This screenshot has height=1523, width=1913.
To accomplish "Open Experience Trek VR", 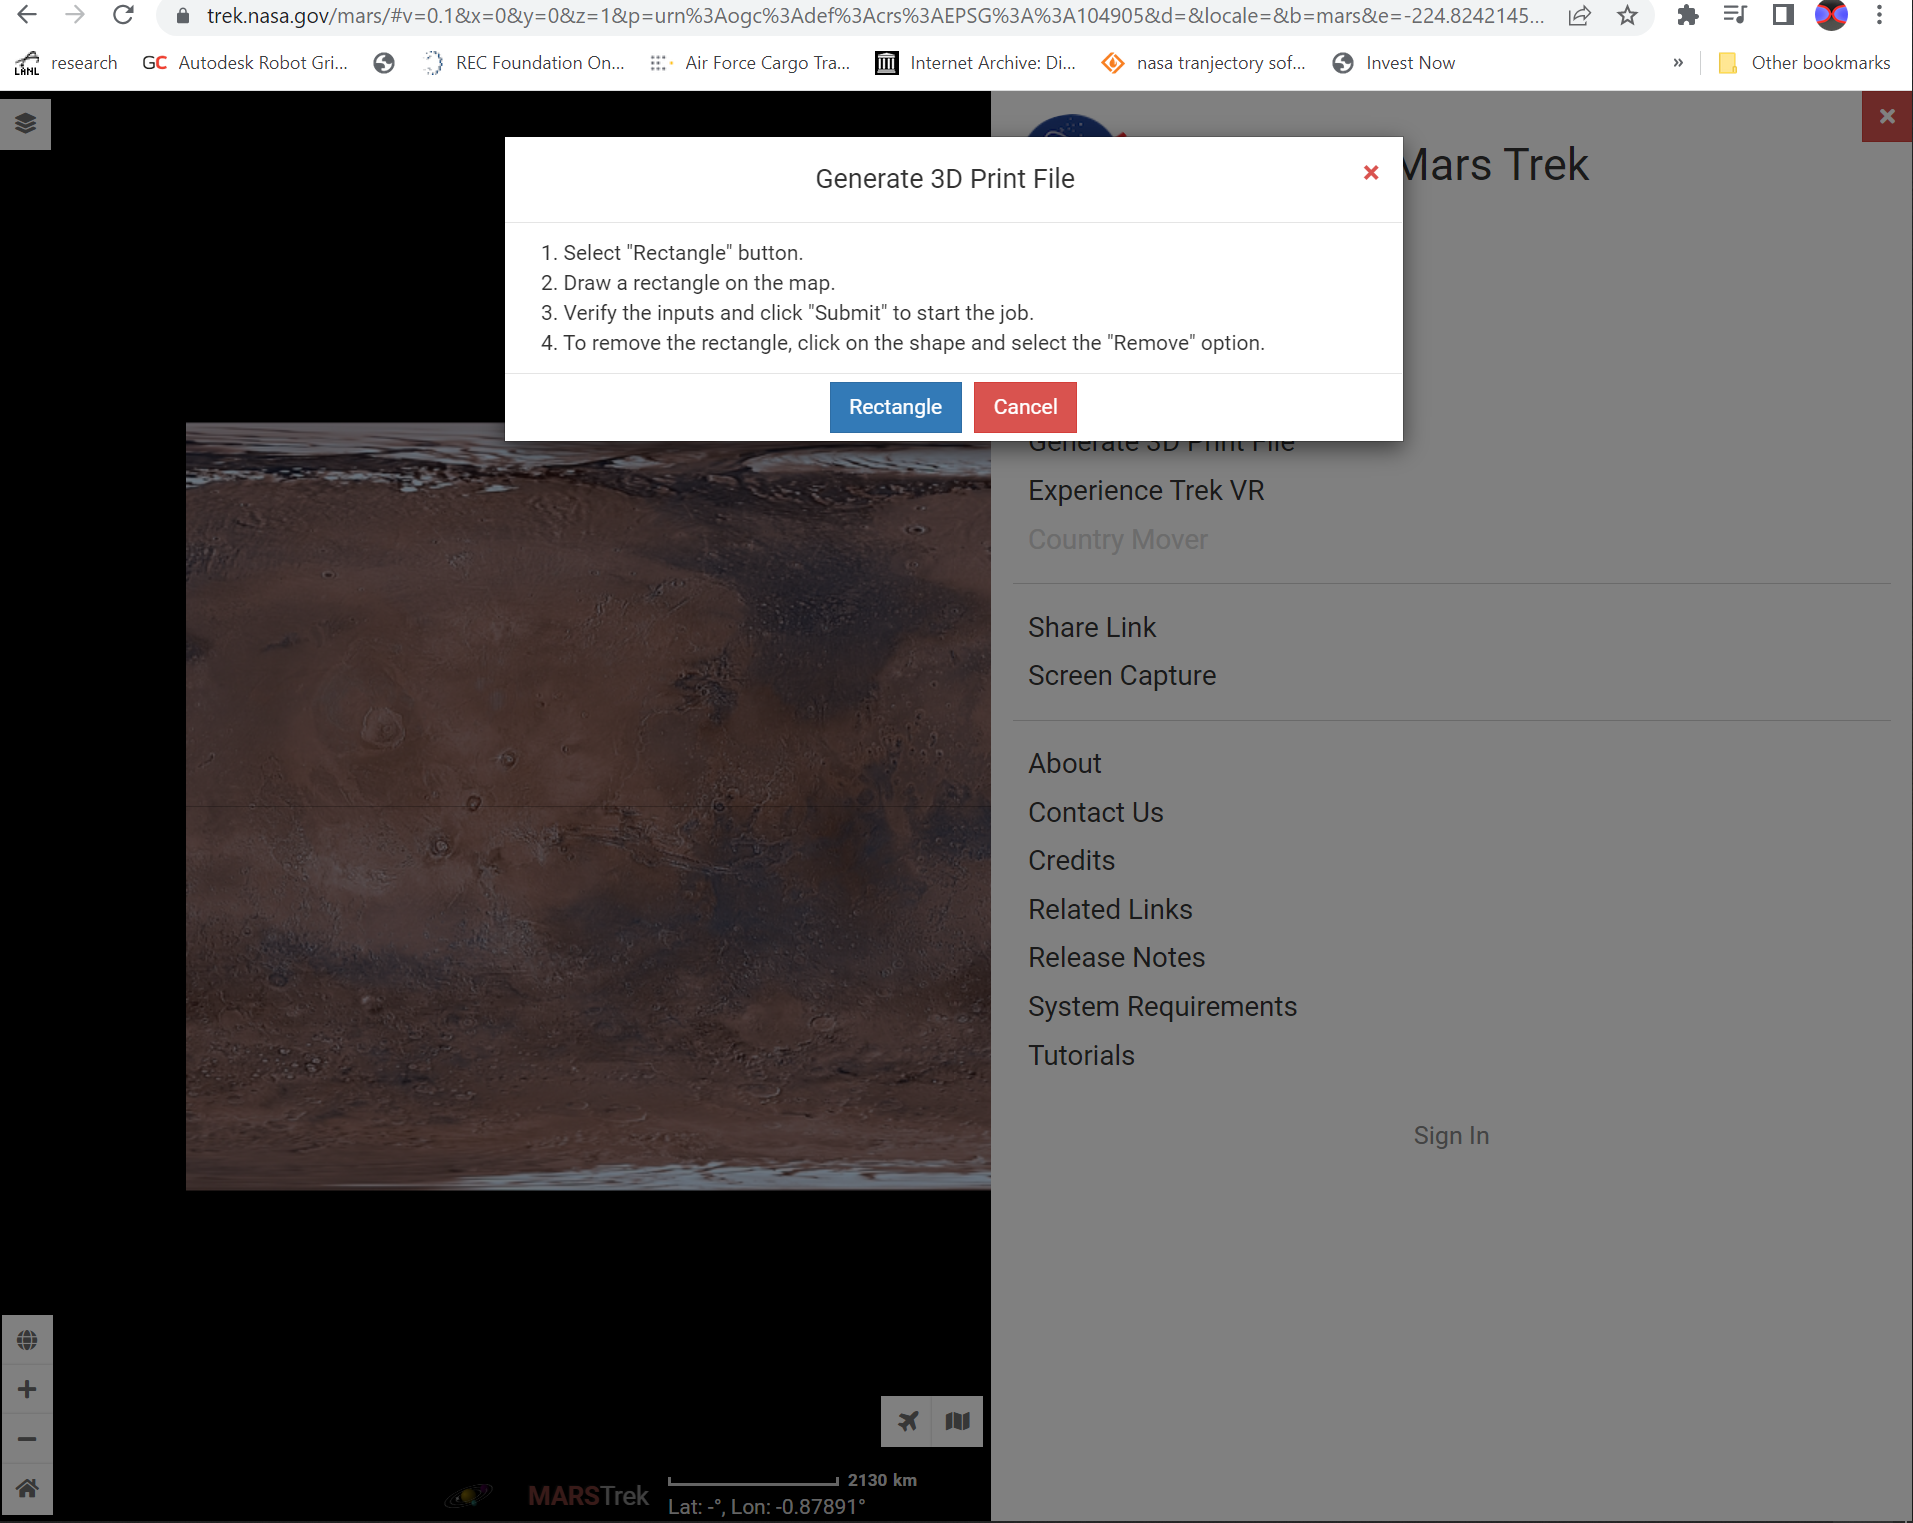I will [1146, 491].
